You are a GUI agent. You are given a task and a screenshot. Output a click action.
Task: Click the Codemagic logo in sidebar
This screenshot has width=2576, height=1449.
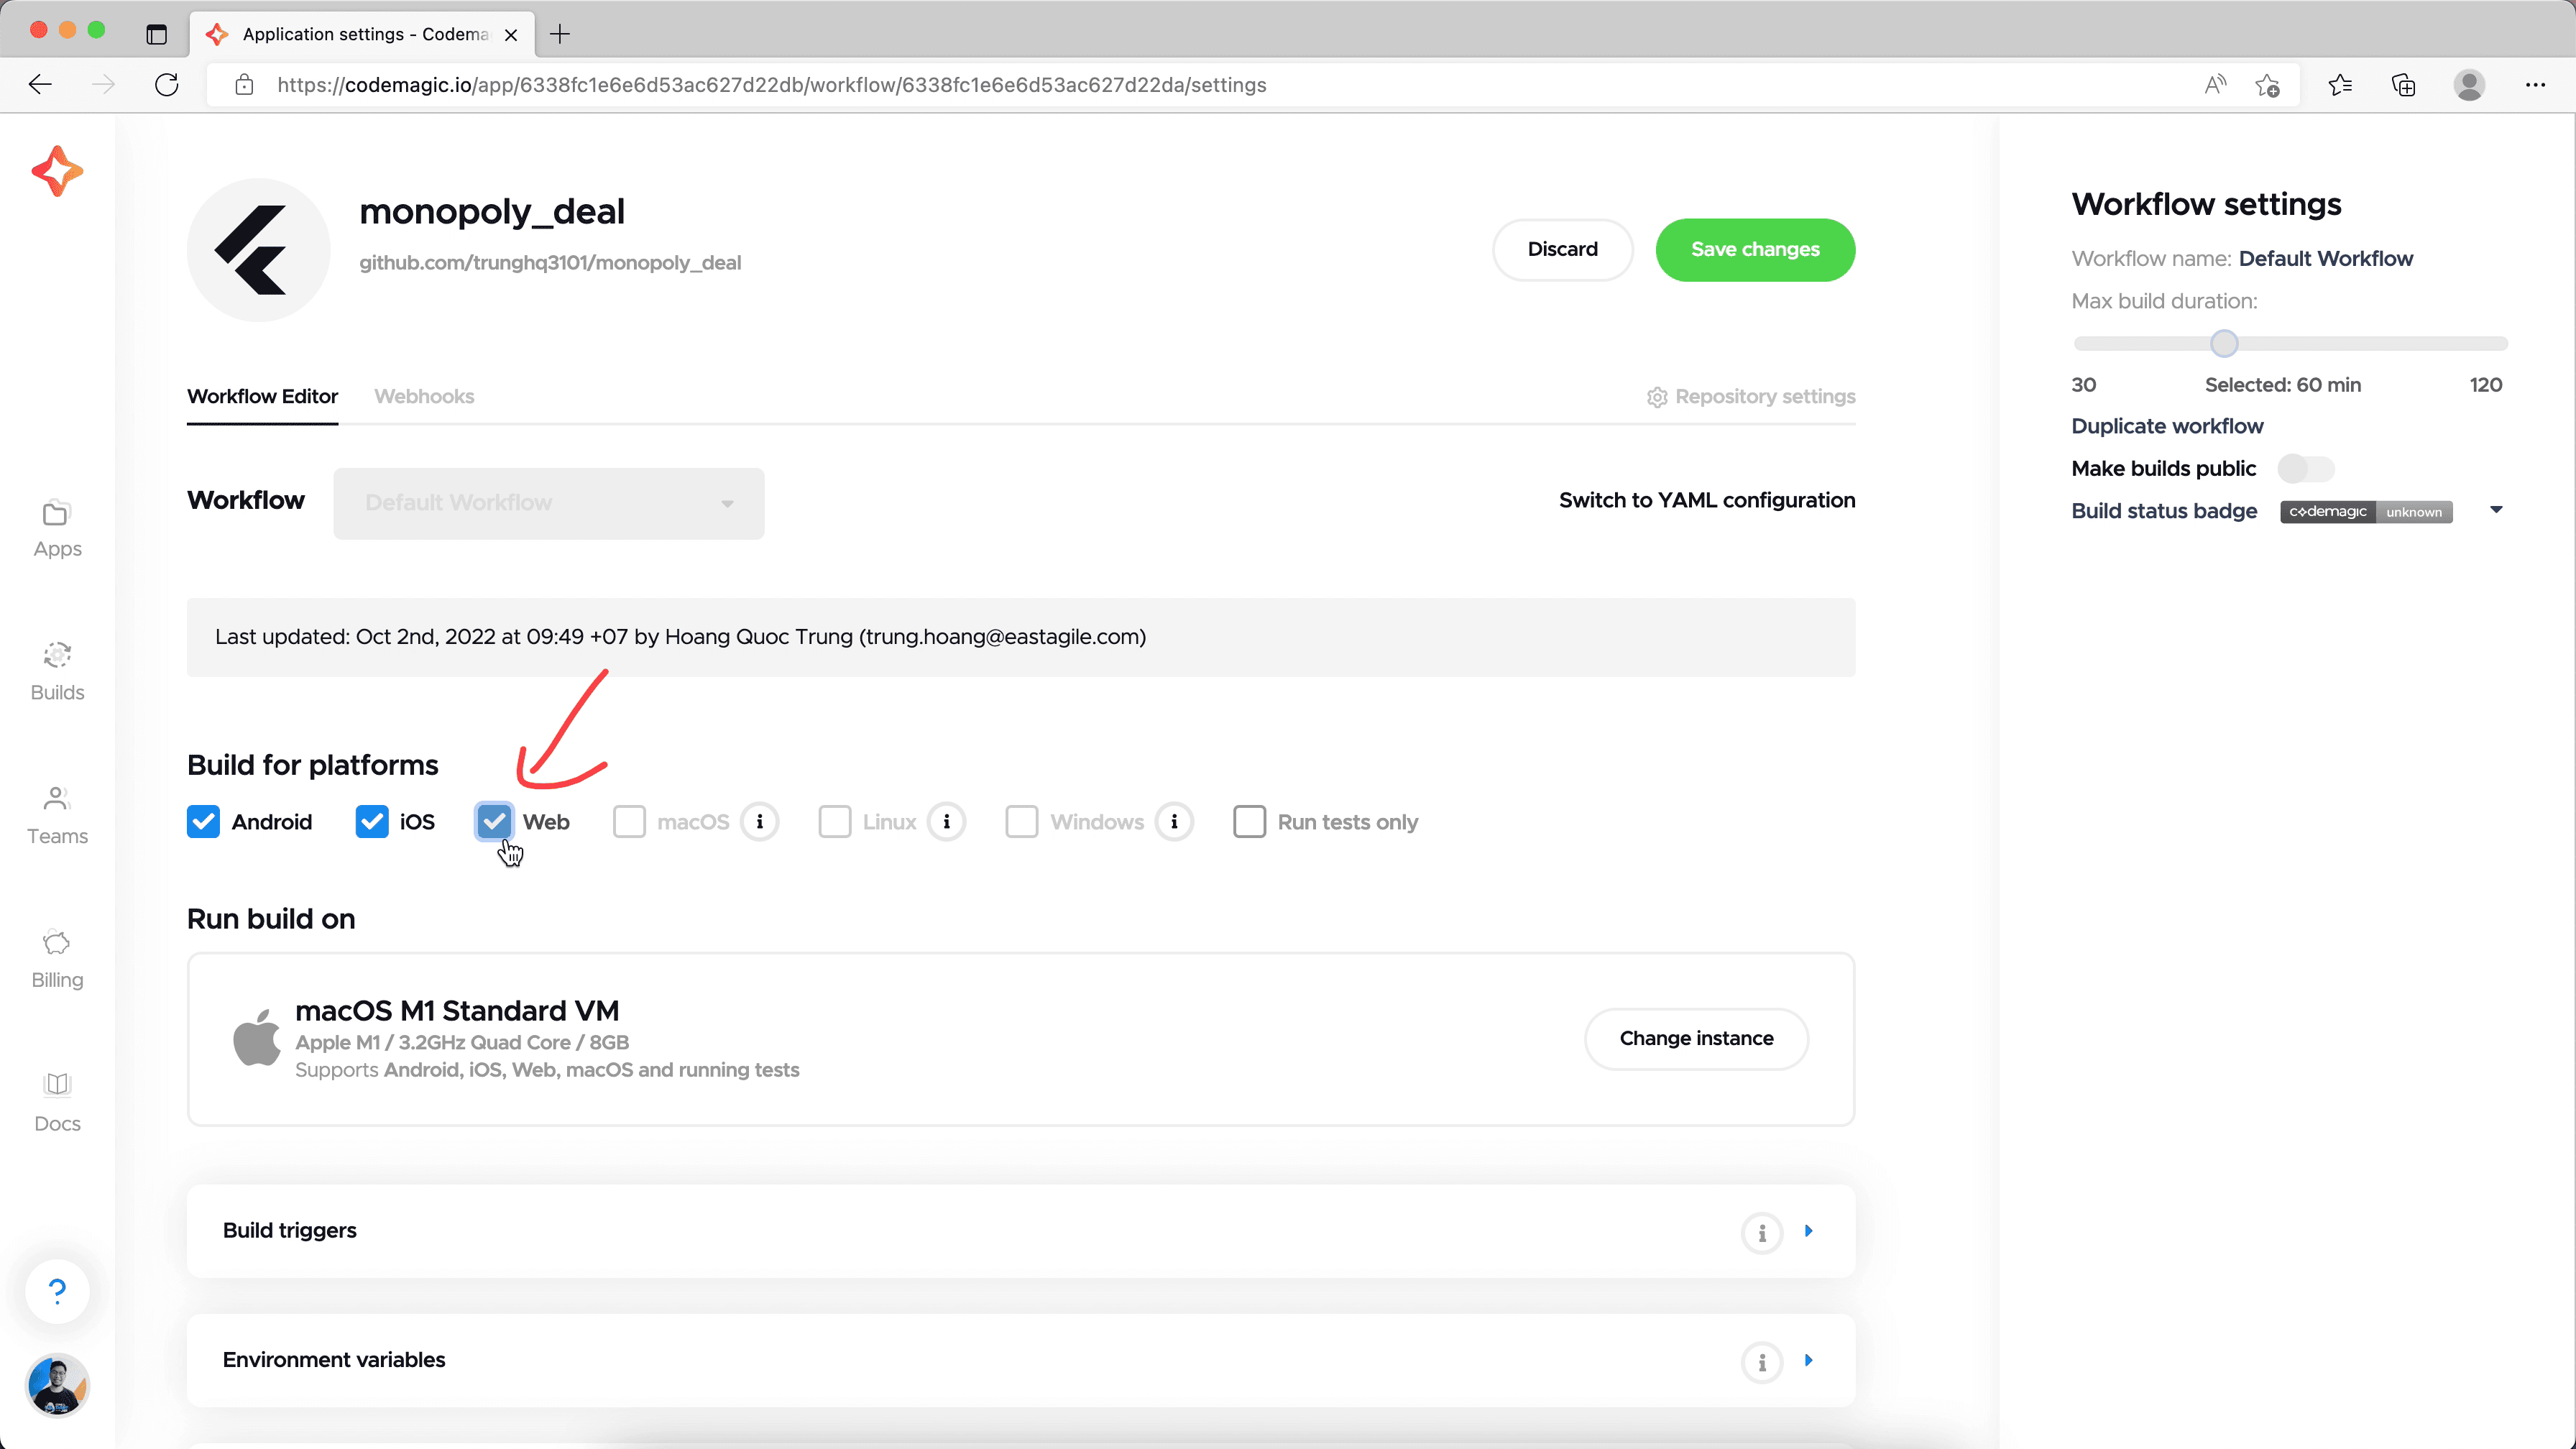57,171
